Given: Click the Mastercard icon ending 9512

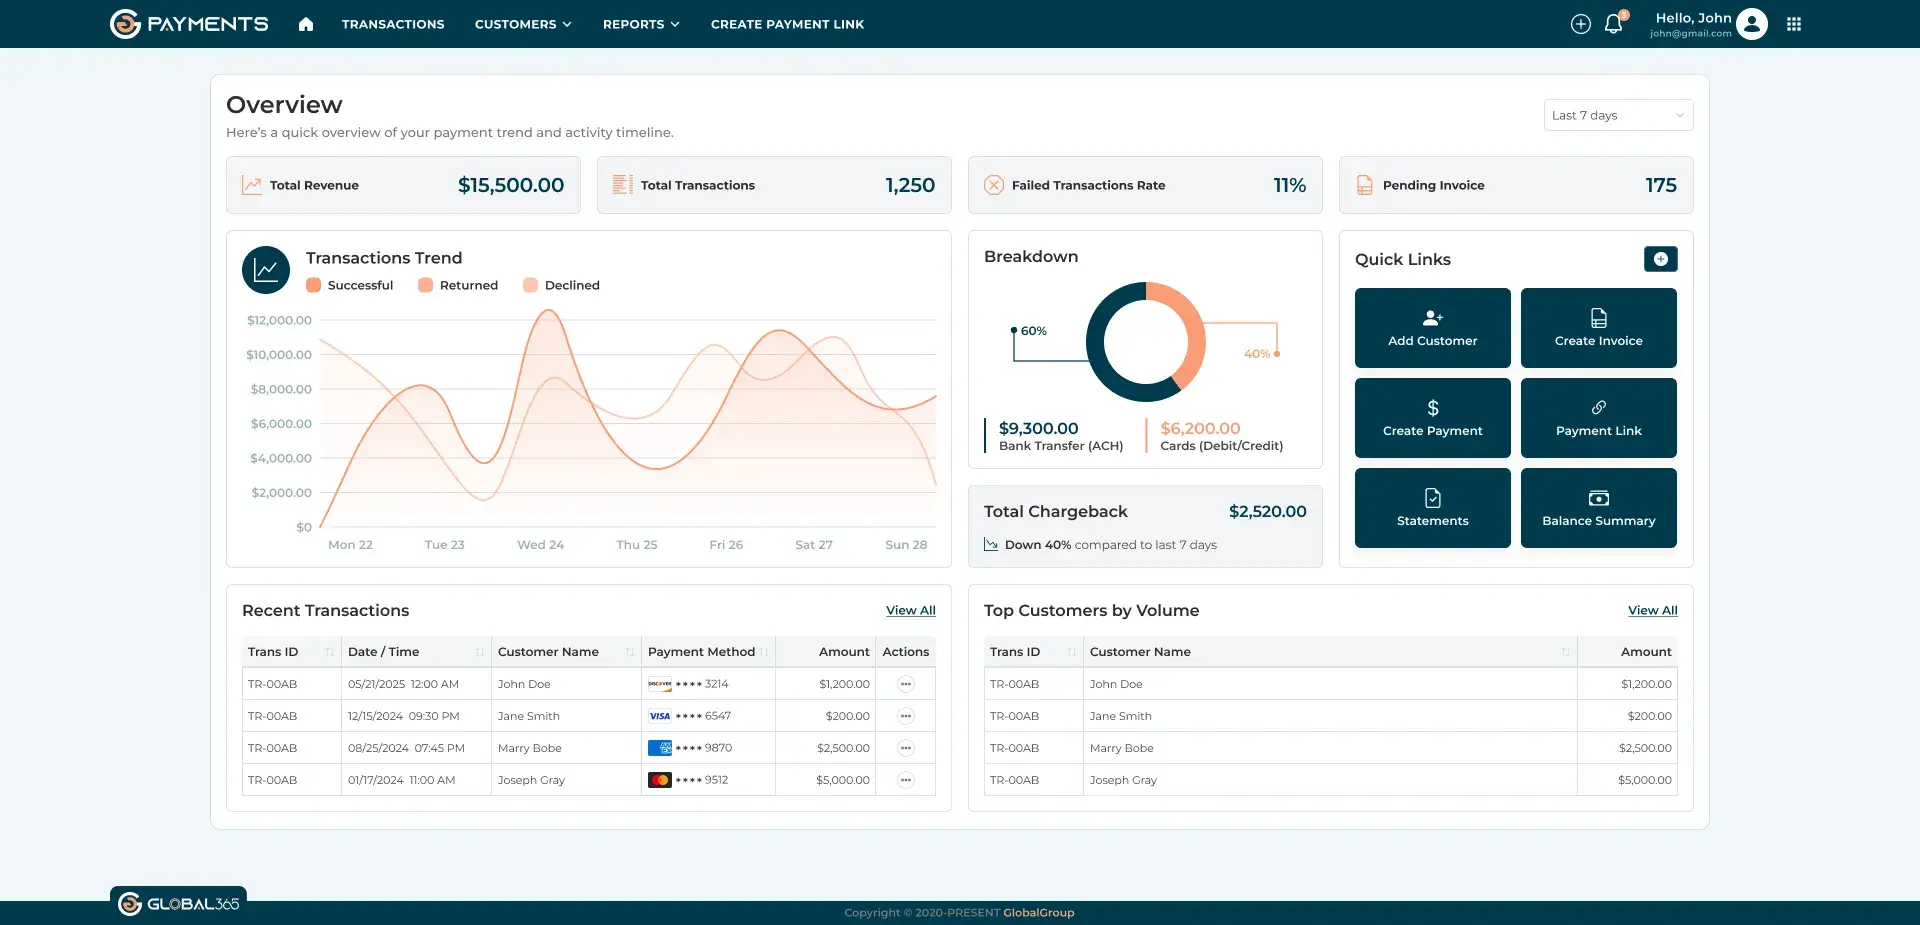Looking at the screenshot, I should pyautogui.click(x=659, y=780).
